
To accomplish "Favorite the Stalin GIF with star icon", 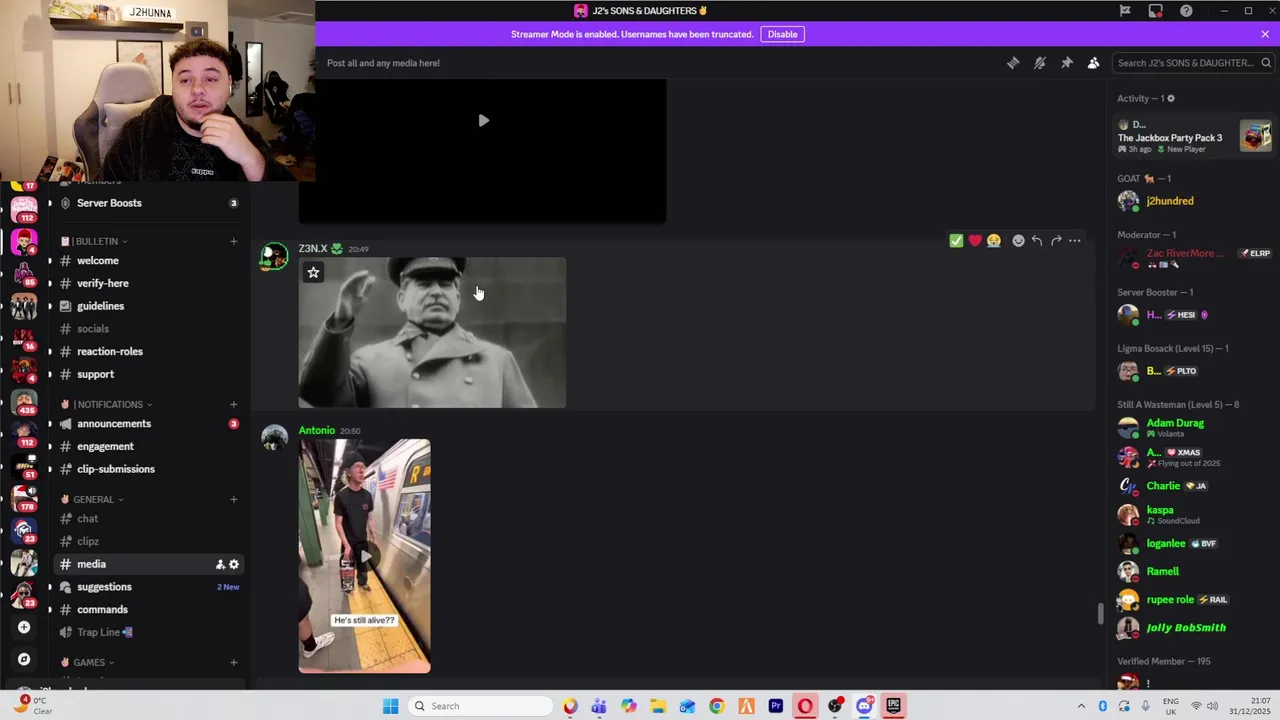I will [313, 272].
